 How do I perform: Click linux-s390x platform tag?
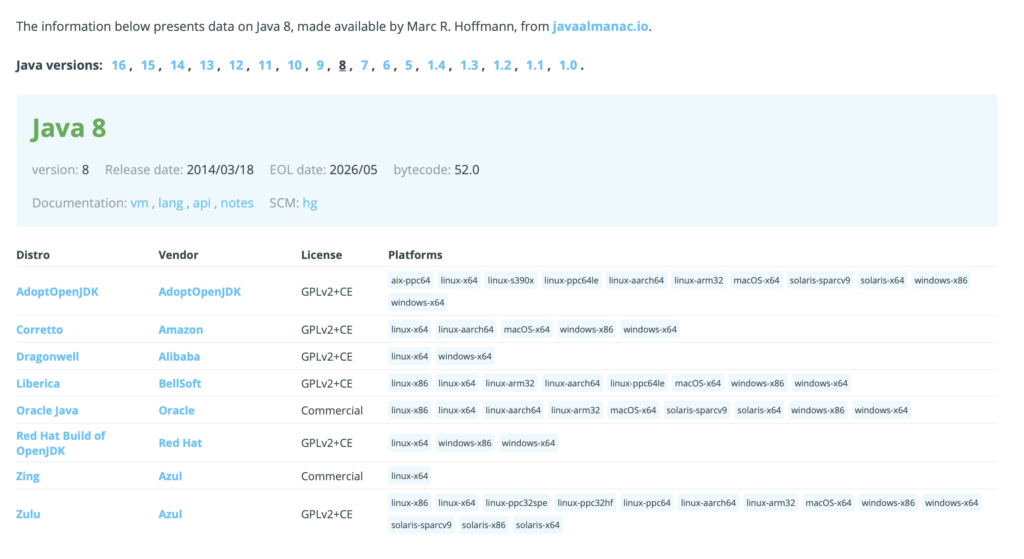511,280
